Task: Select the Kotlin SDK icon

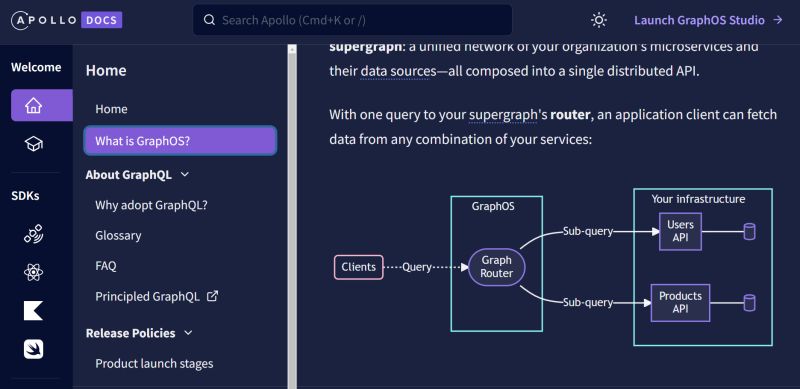Action: click(x=34, y=310)
